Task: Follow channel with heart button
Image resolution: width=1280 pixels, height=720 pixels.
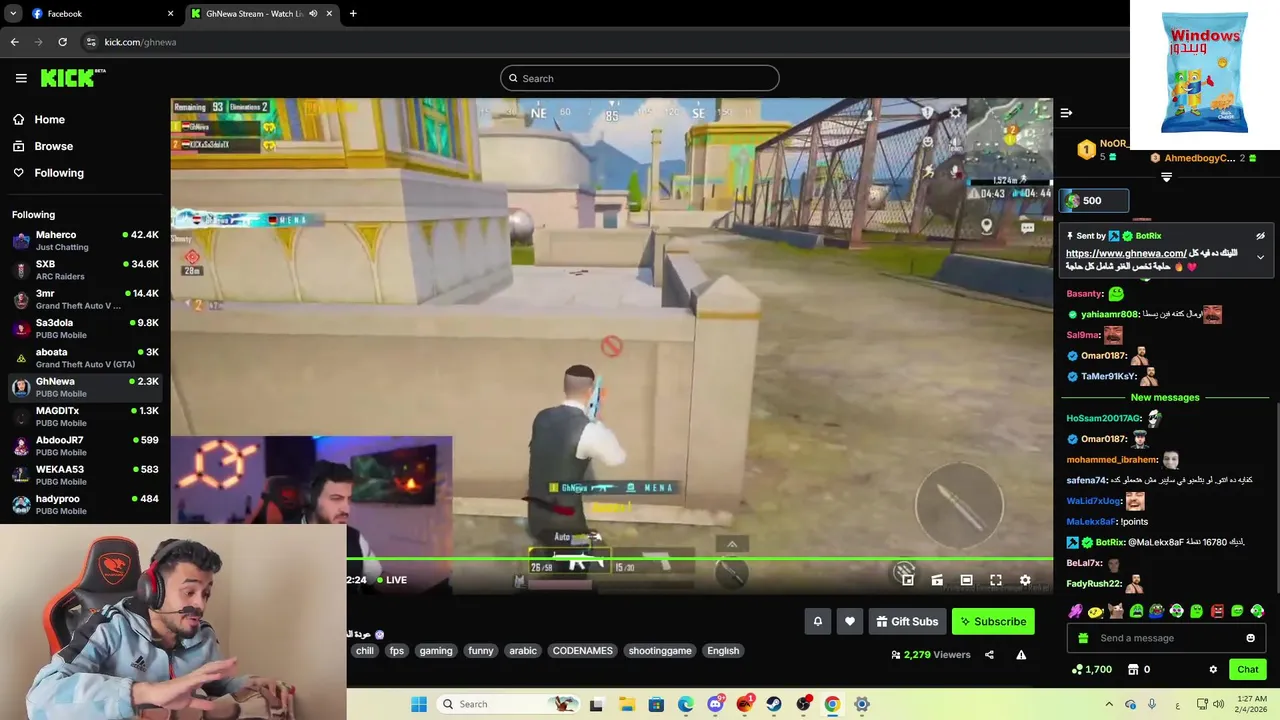Action: point(850,621)
